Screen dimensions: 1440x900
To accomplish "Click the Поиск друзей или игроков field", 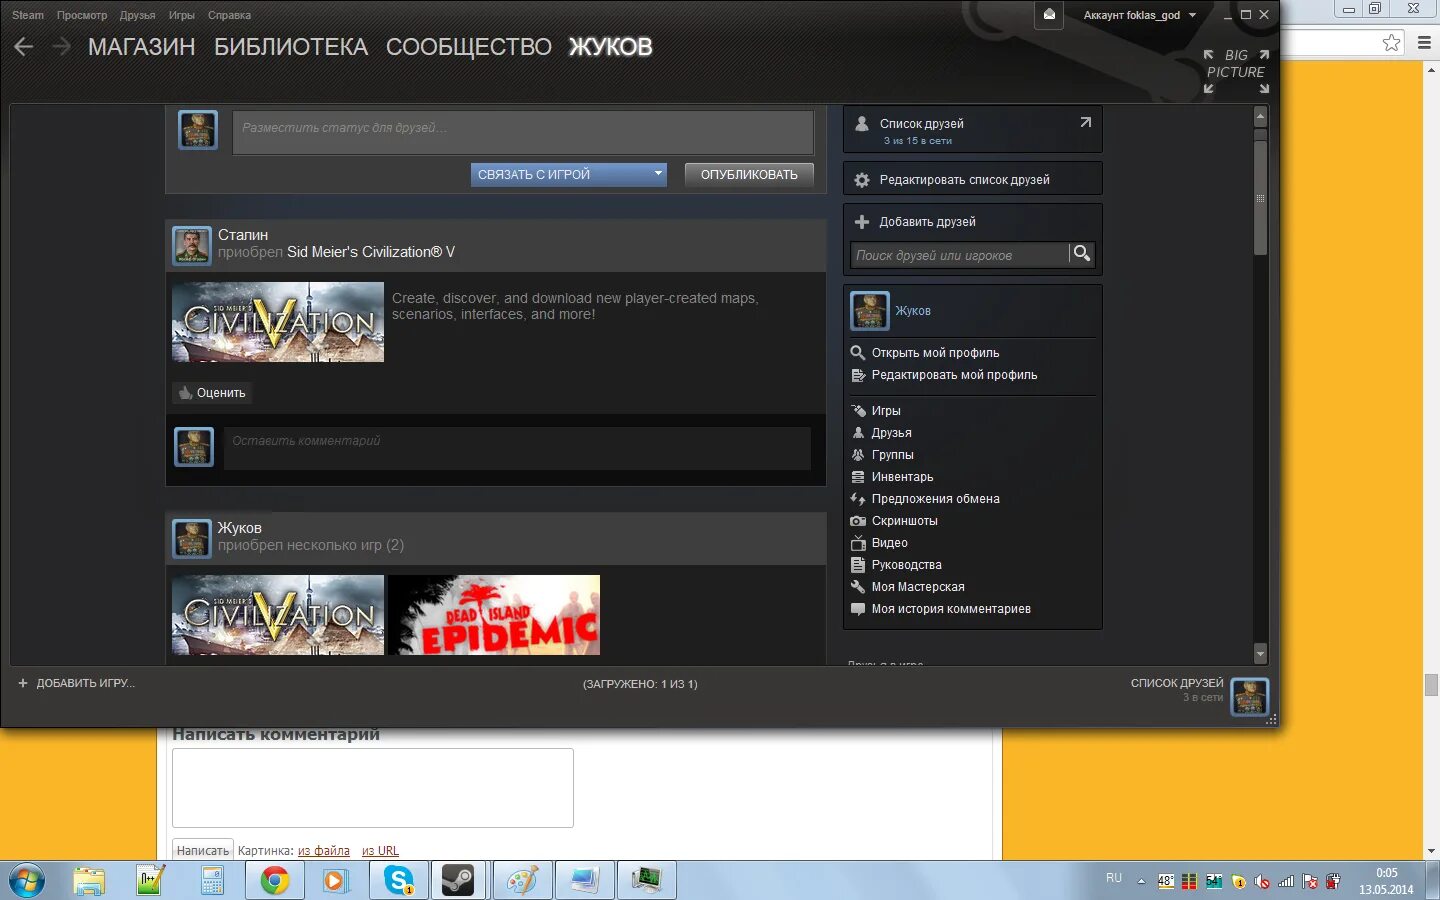I will tap(959, 255).
